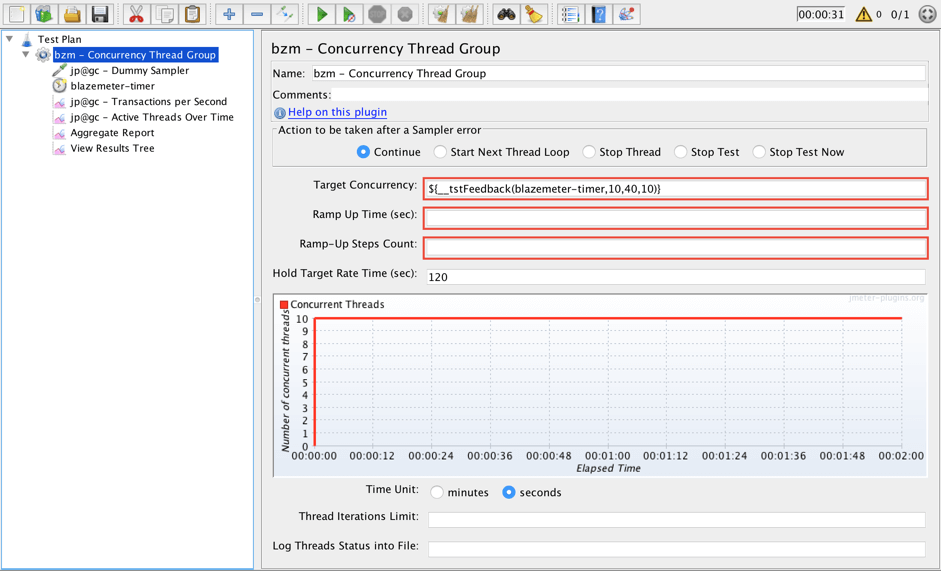Shutdown the test gracefully

405,14
